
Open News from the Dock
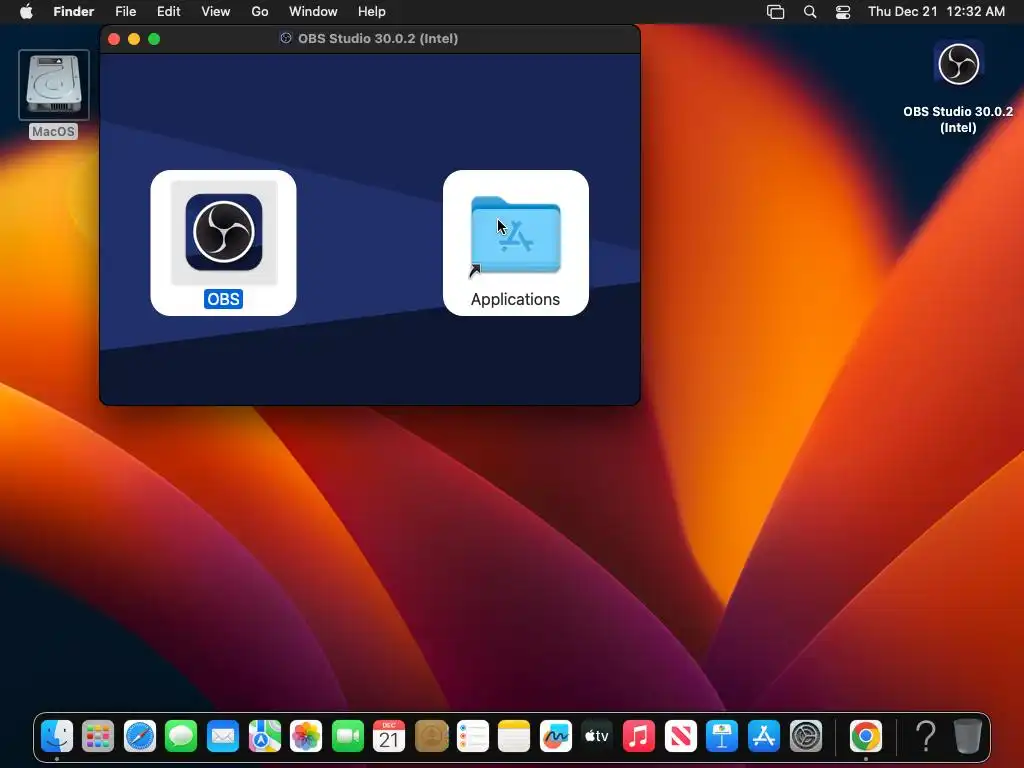pyautogui.click(x=680, y=736)
